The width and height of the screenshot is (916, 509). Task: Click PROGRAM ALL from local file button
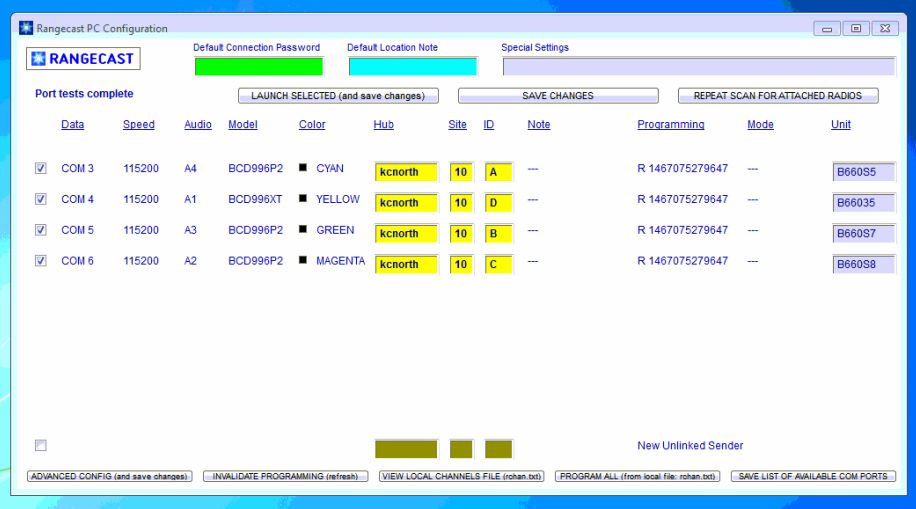point(637,476)
